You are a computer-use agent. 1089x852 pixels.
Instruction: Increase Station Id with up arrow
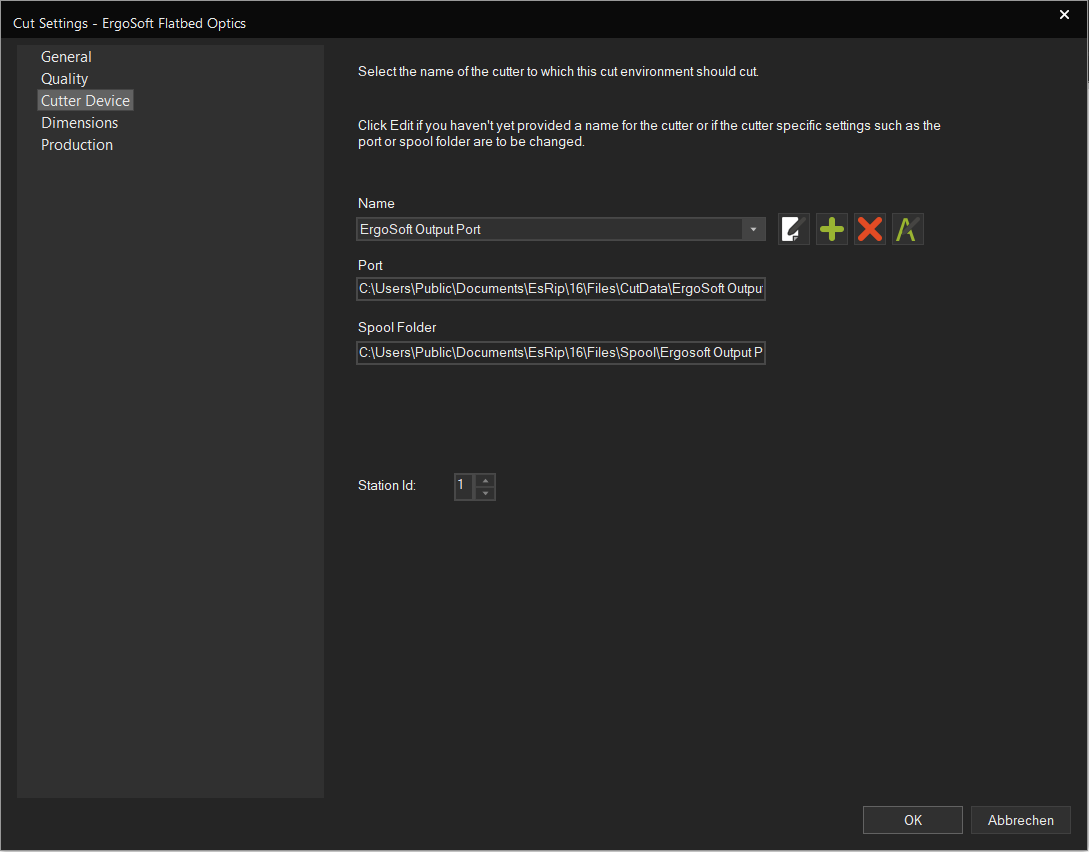485,481
